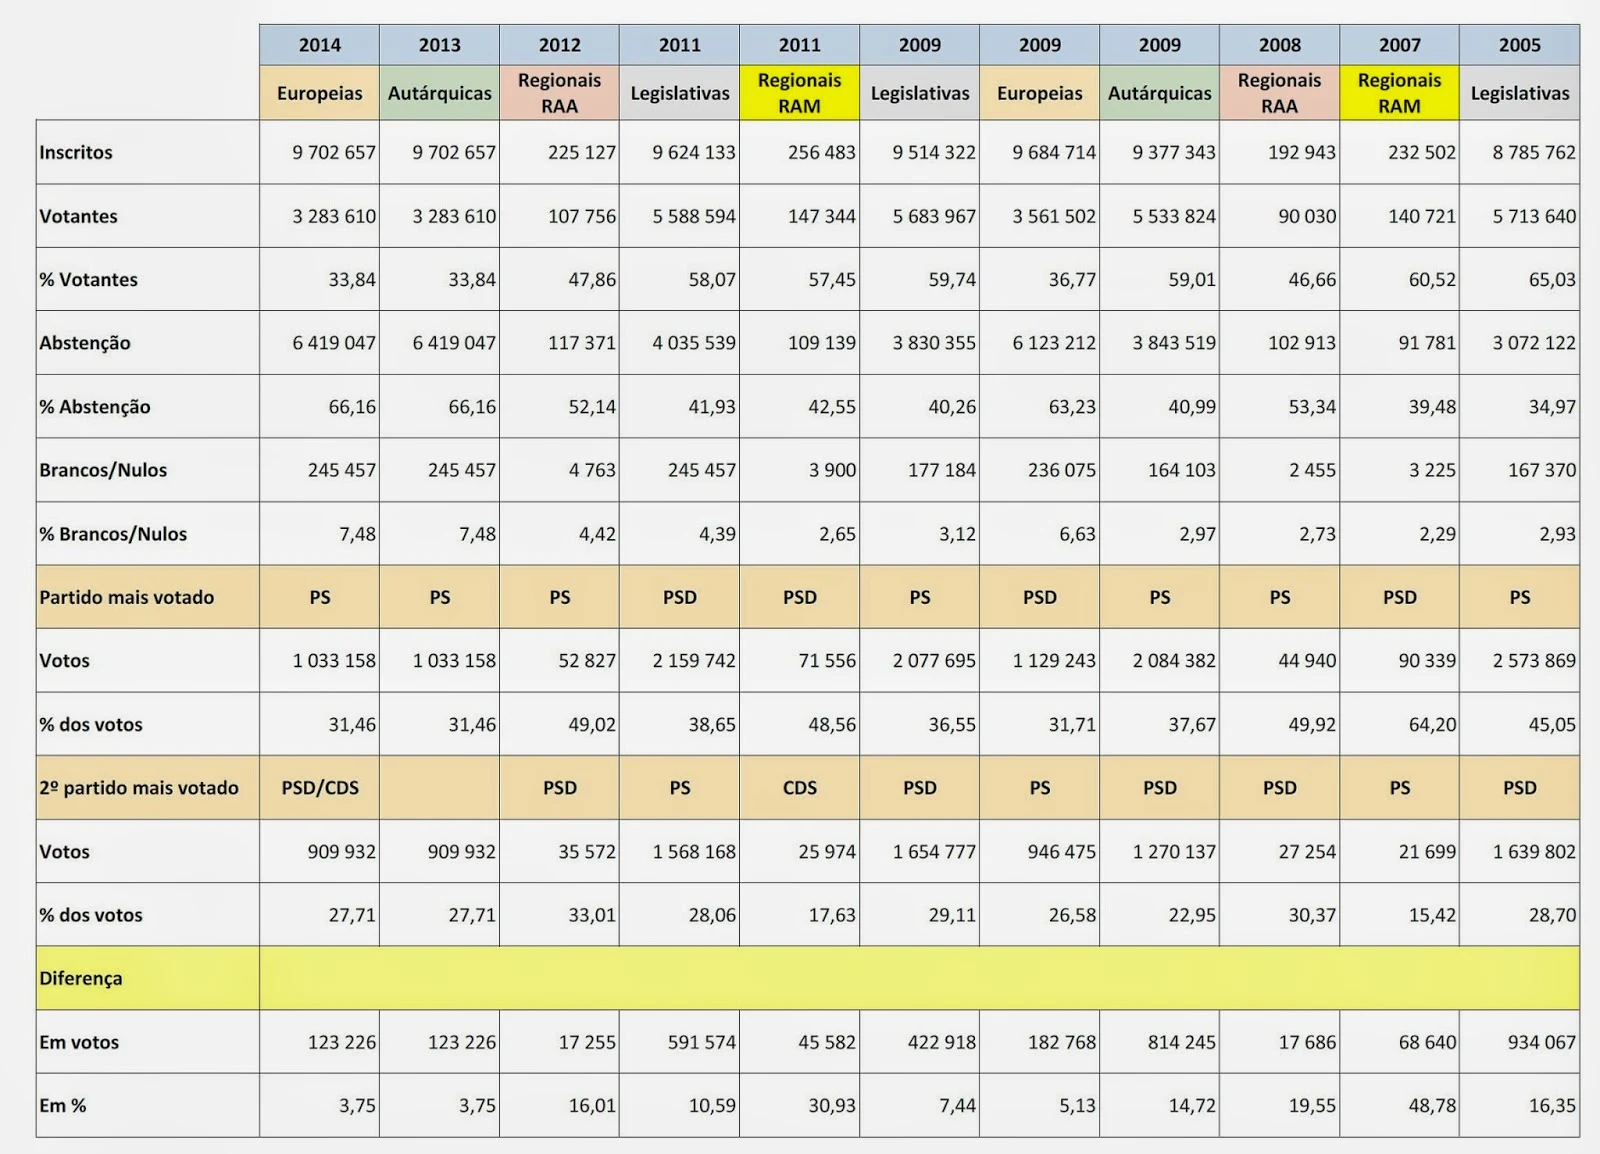Click the 2º partido mais votado label
The image size is (1600, 1154).
[139, 788]
